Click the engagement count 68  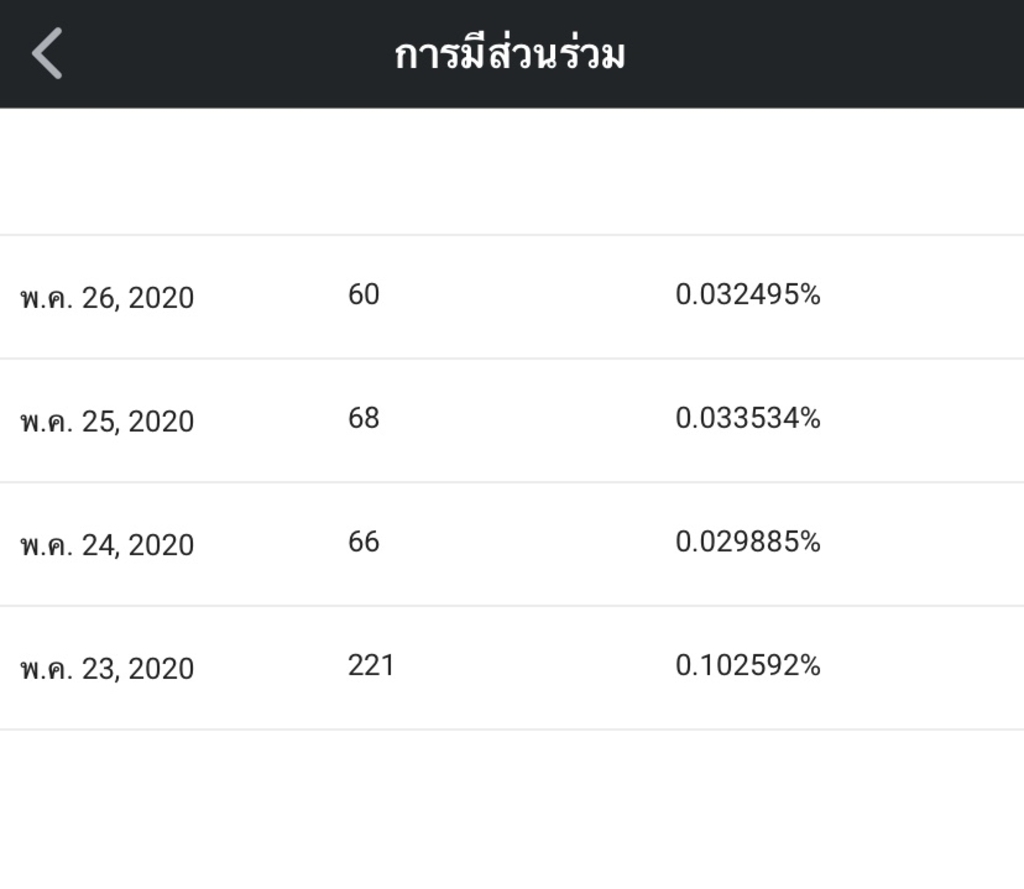tap(364, 418)
